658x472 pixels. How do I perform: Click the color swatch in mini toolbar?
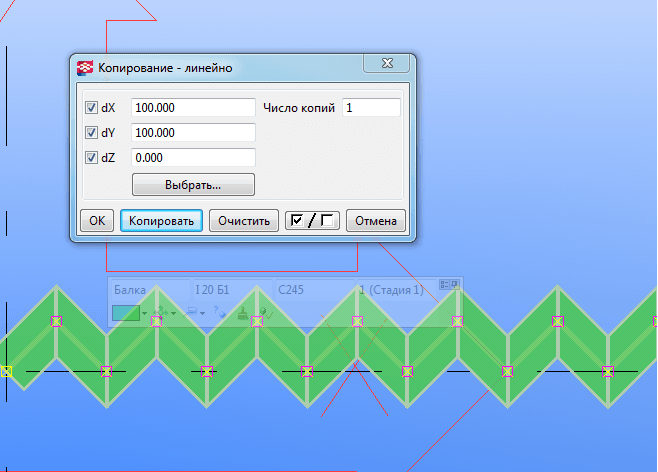[x=126, y=313]
